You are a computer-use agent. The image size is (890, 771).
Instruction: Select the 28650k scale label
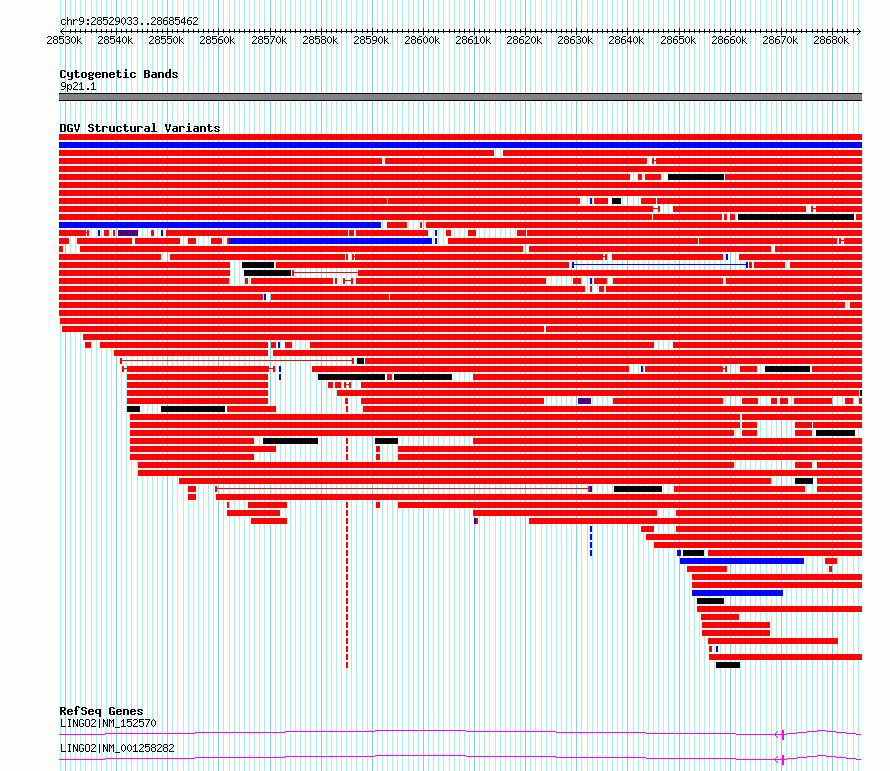(678, 40)
